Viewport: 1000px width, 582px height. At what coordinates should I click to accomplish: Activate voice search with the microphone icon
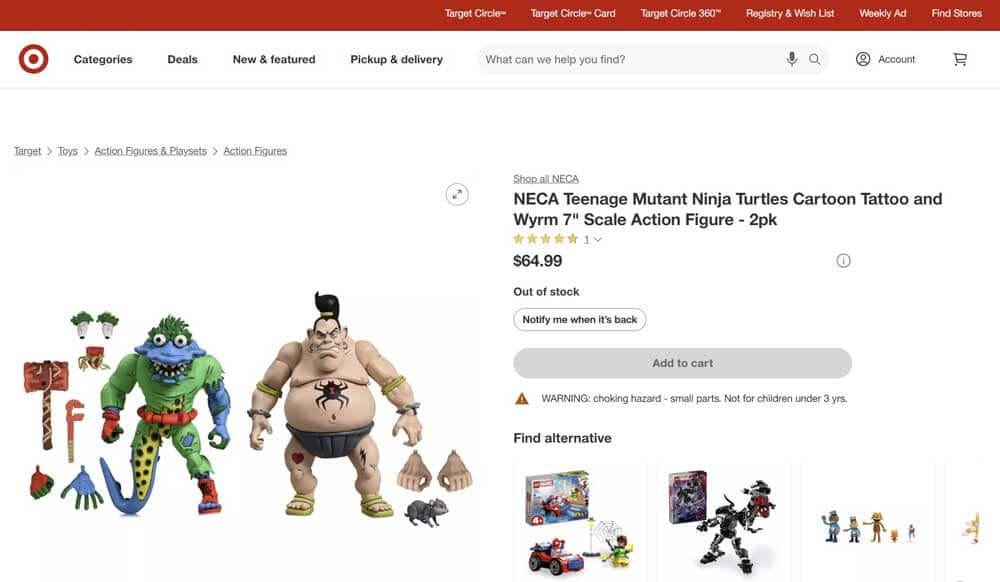click(790, 59)
